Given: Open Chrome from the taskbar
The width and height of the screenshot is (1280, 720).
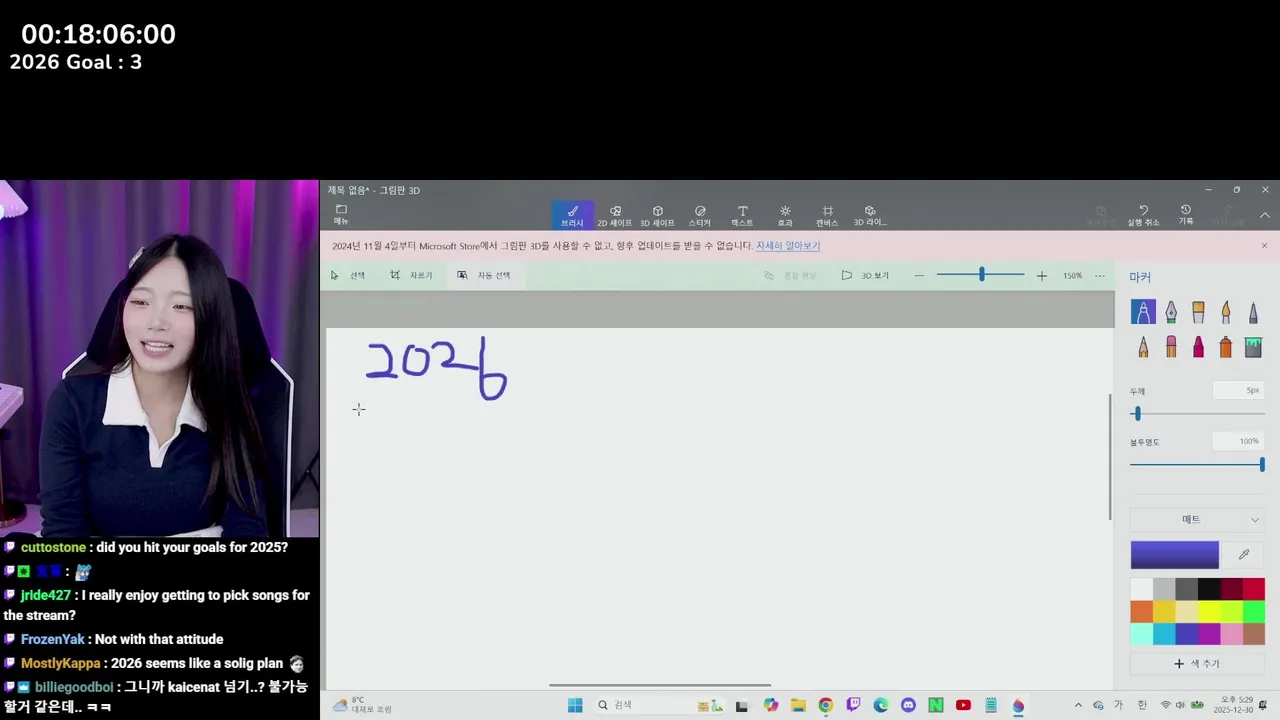Looking at the screenshot, I should [825, 705].
